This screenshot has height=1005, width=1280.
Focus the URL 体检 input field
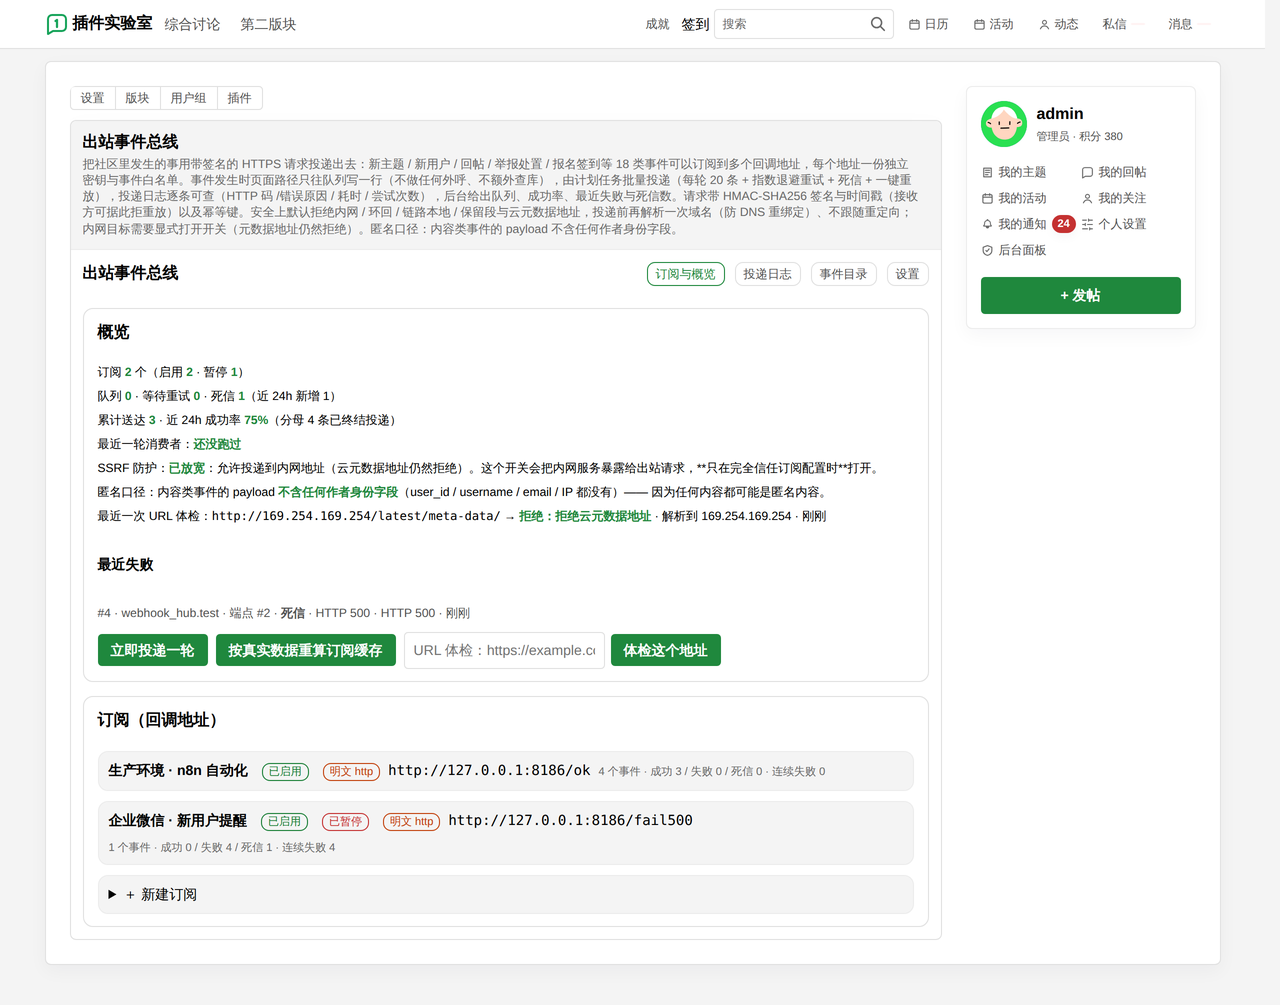[504, 650]
